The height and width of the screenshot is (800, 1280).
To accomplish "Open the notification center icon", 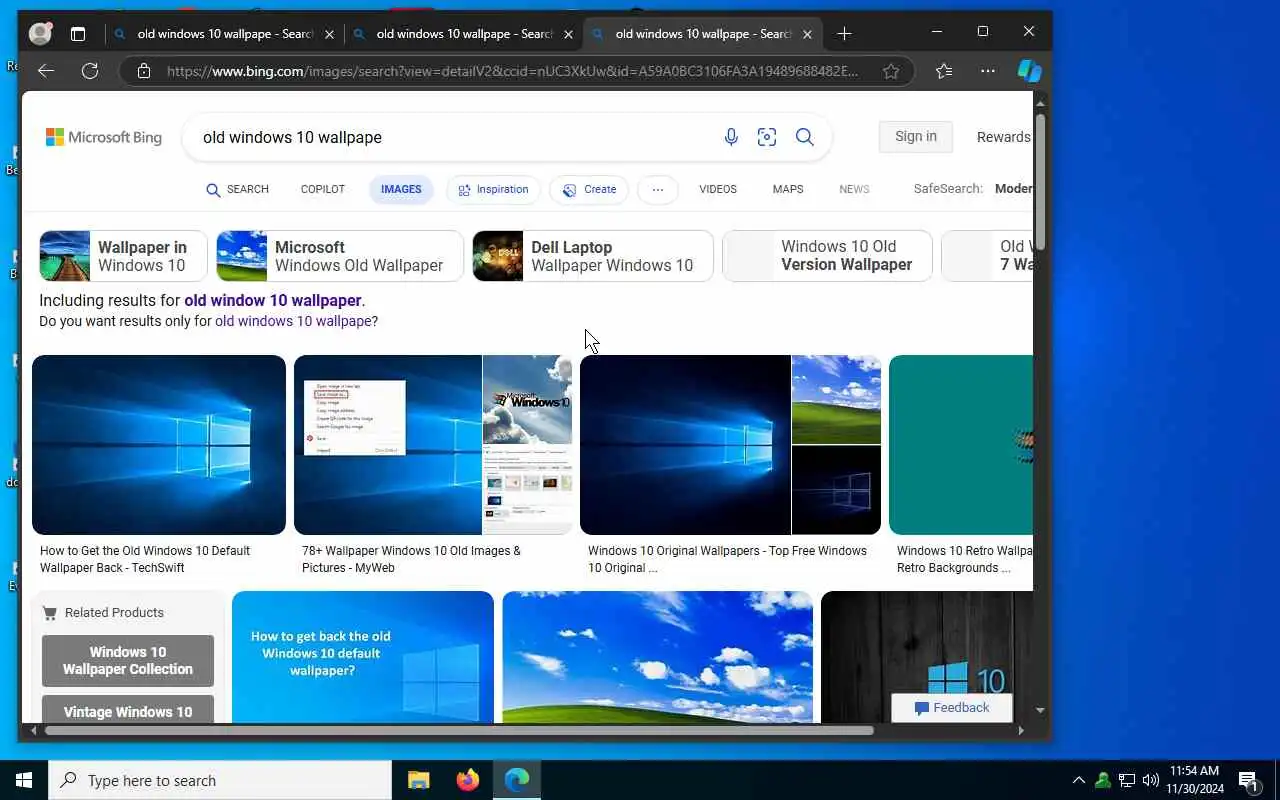I will tap(1248, 780).
